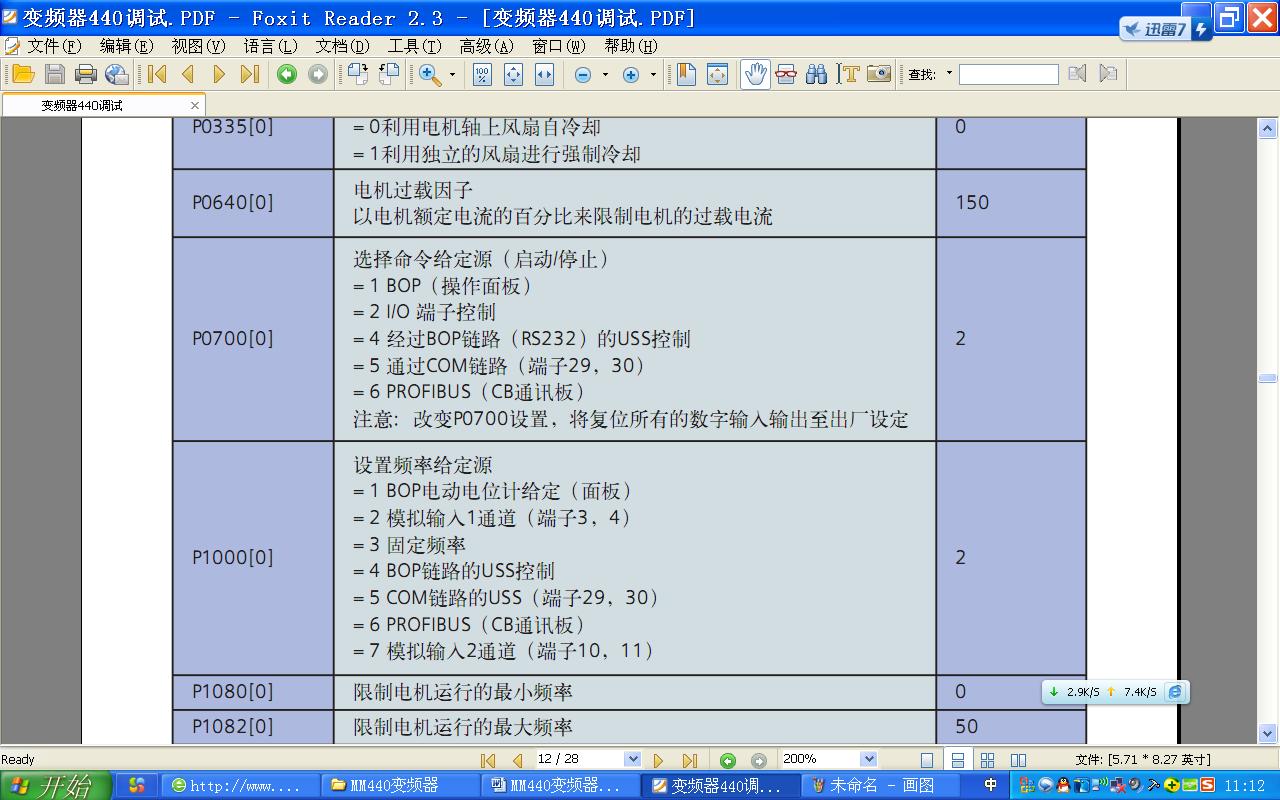Click the zoom out minus icon
The height and width of the screenshot is (800, 1280).
coord(583,75)
